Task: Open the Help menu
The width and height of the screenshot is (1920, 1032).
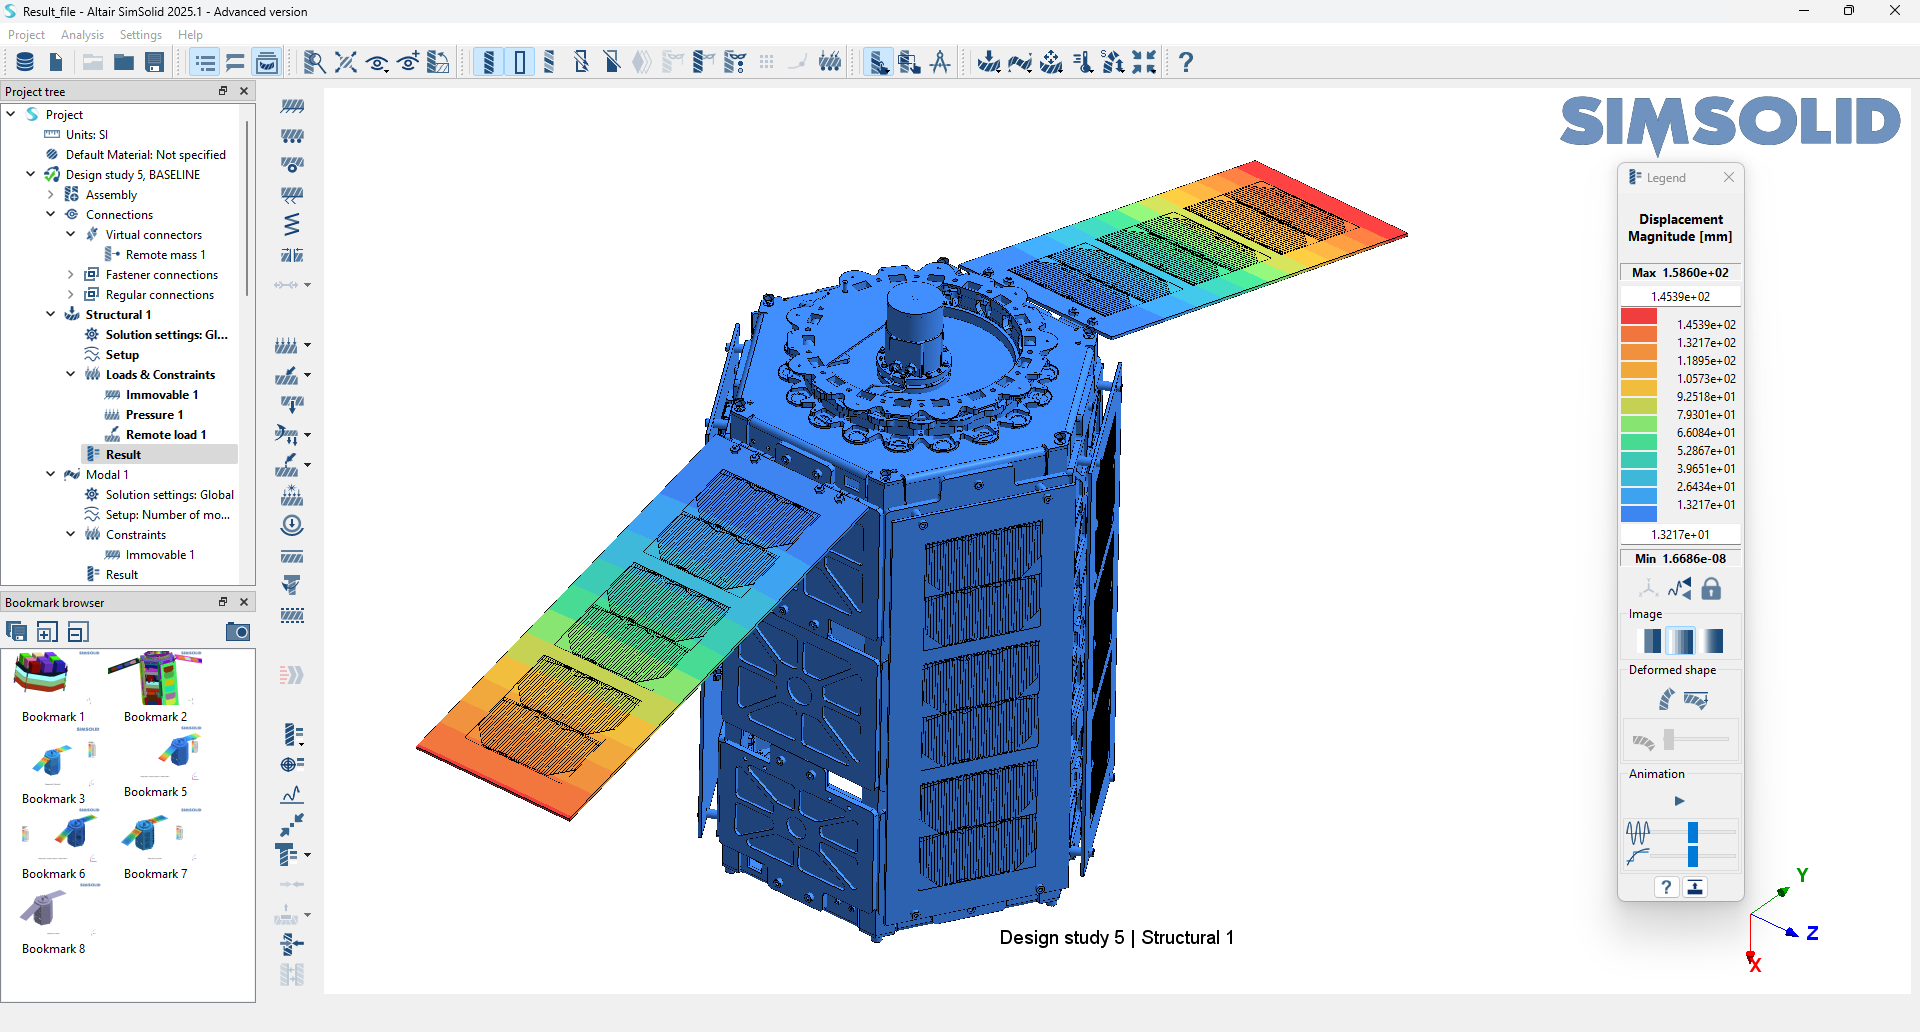Action: pyautogui.click(x=190, y=35)
